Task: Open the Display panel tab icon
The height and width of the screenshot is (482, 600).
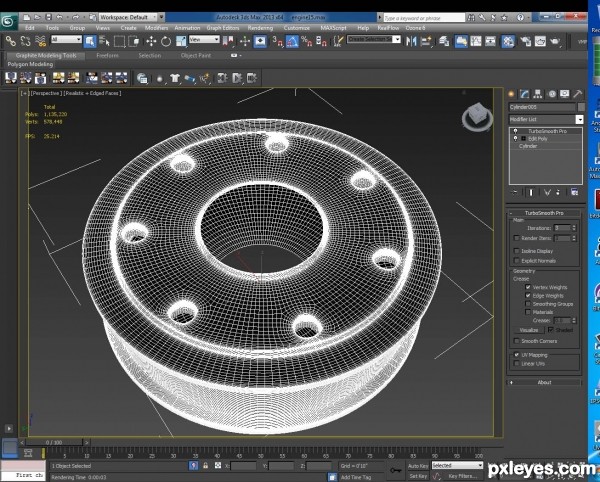Action: click(564, 94)
